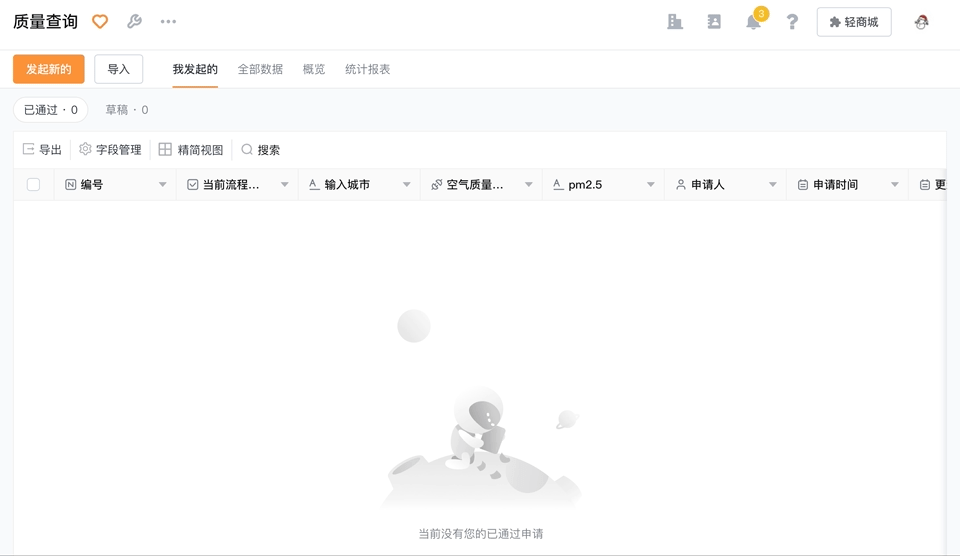Favorite the app with the heart icon
Image resolution: width=960 pixels, height=556 pixels.
click(x=100, y=22)
